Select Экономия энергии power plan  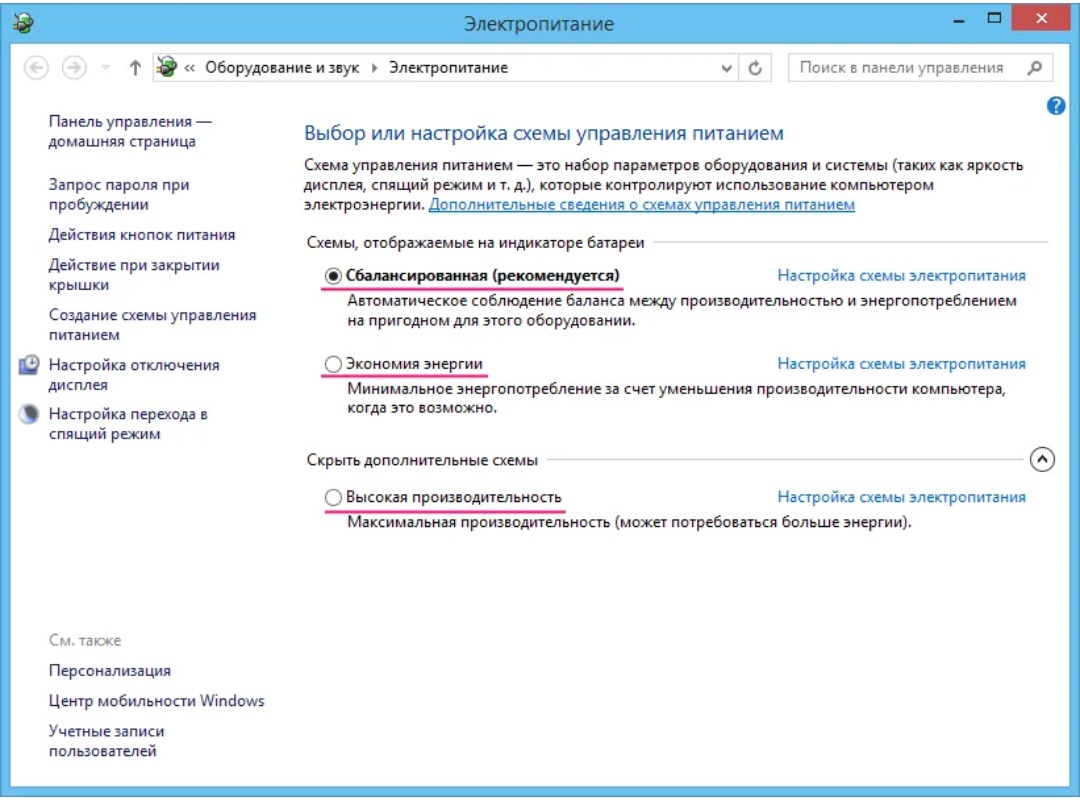tap(333, 364)
